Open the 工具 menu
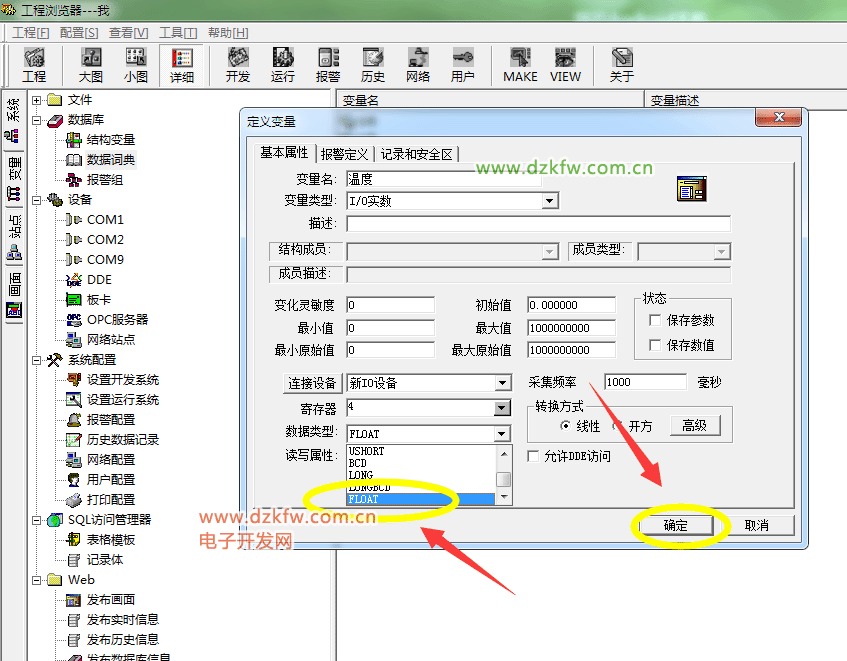Viewport: 847px width, 661px height. [x=178, y=33]
